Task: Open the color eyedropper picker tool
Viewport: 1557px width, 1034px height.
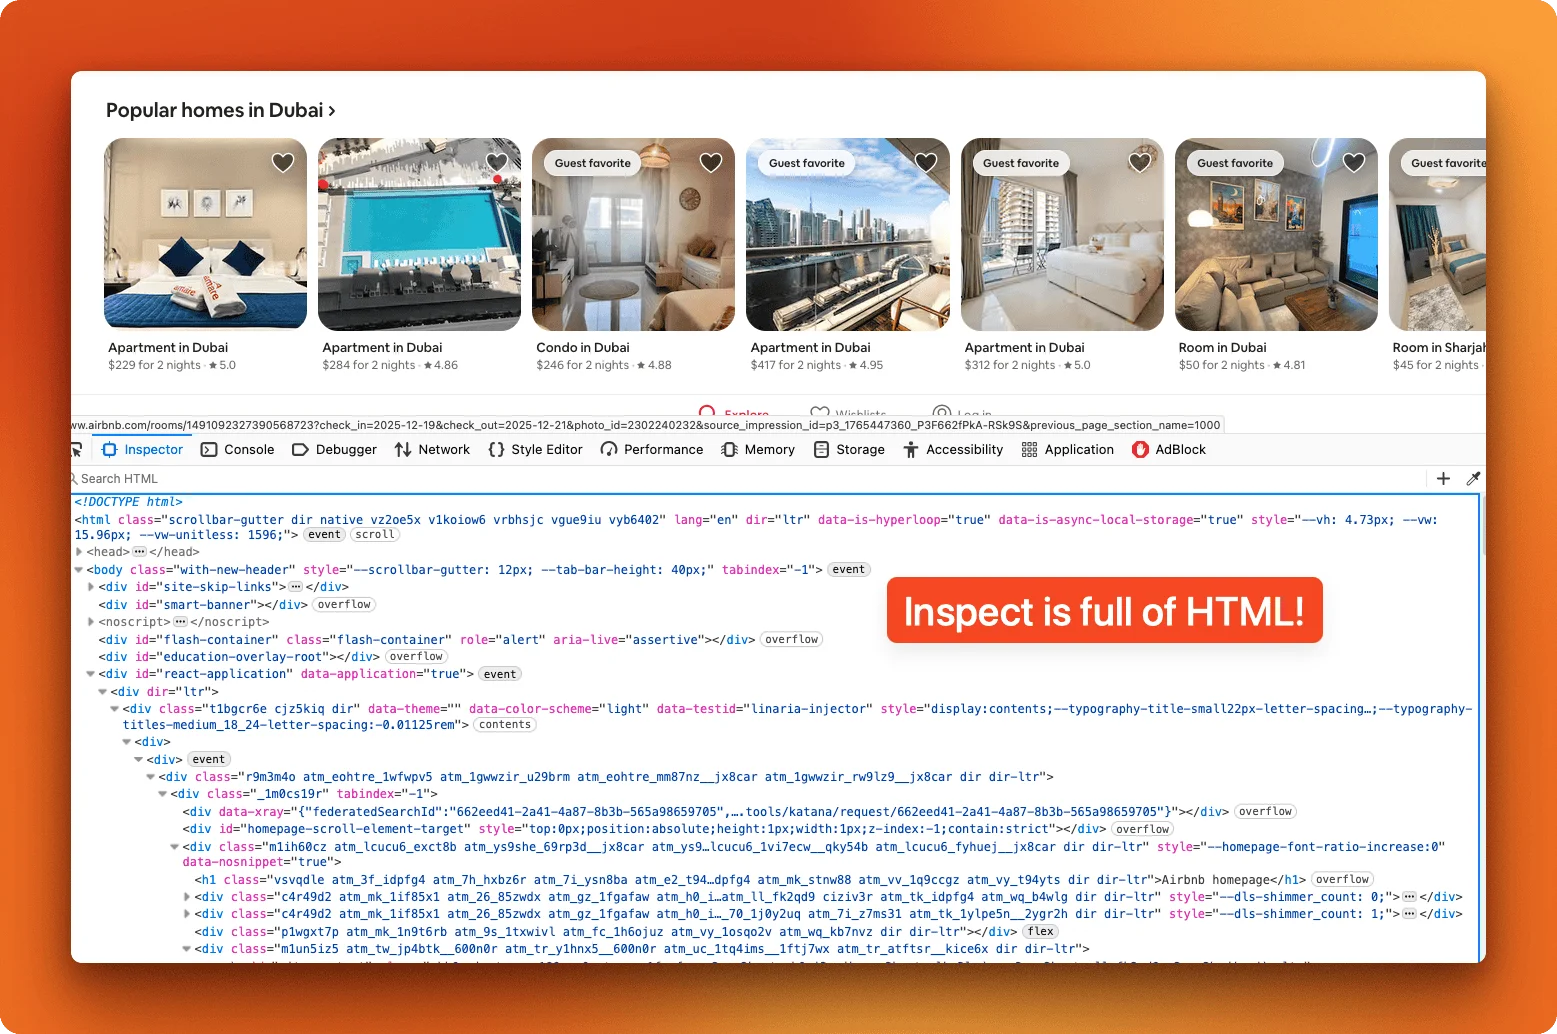Action: [x=1475, y=478]
